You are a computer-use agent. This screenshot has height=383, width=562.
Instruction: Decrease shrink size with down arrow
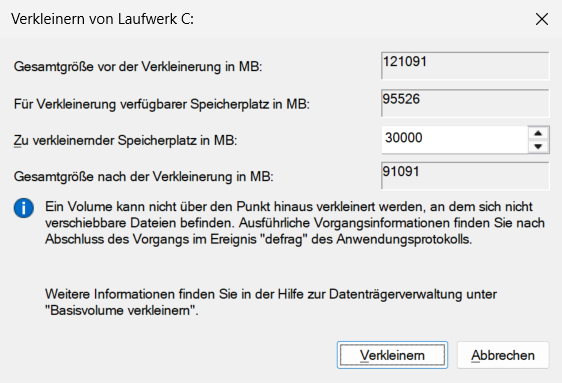click(538, 147)
